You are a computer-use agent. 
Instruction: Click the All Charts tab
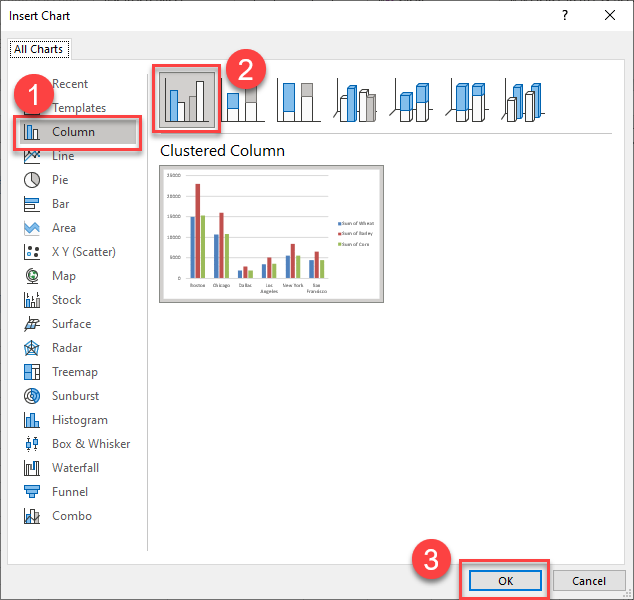tap(38, 49)
